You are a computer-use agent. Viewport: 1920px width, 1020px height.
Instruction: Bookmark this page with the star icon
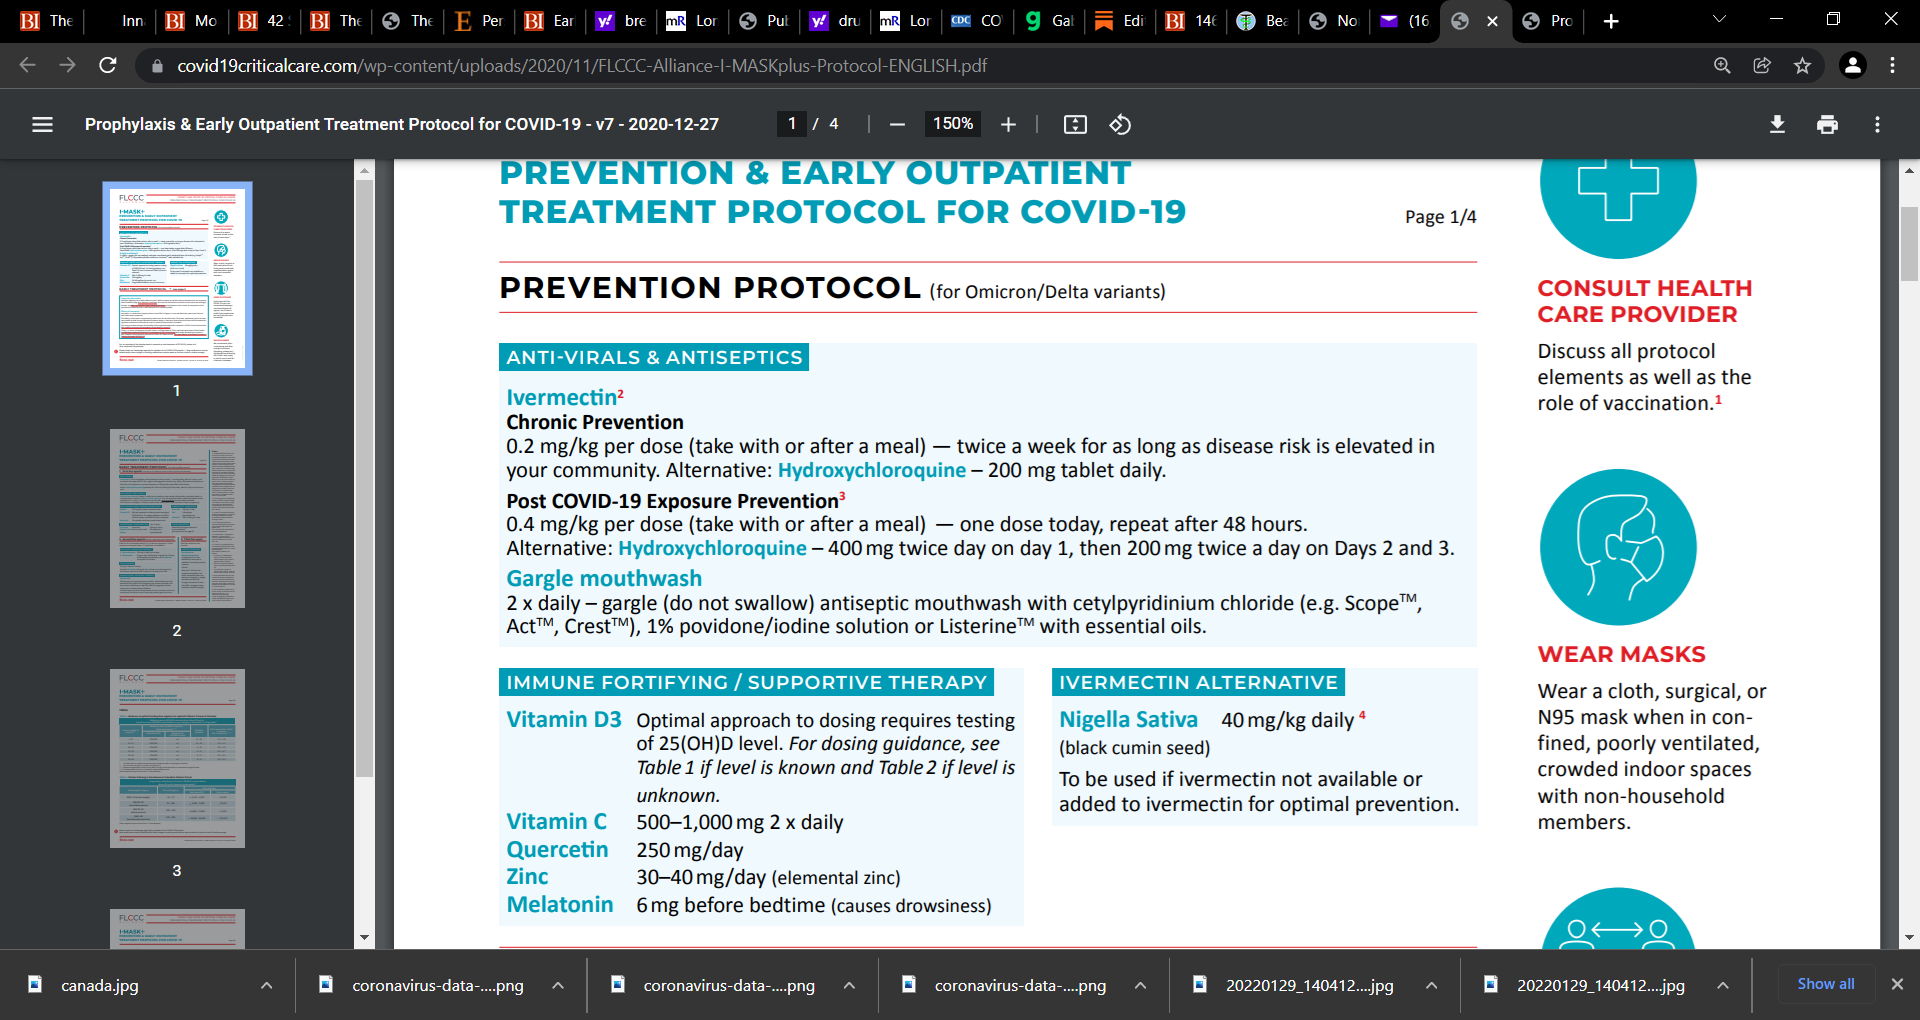pyautogui.click(x=1803, y=66)
